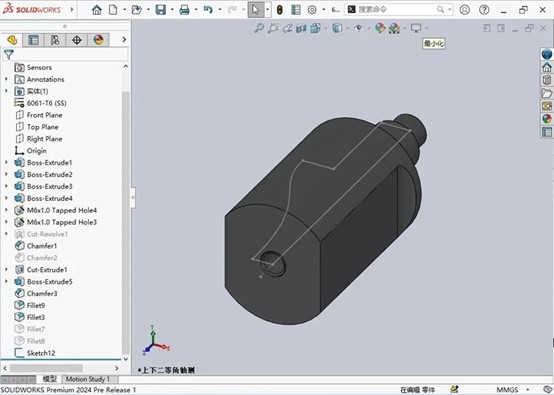Select Boss-Extrude3 feature
This screenshot has width=554, height=395.
pyautogui.click(x=49, y=186)
